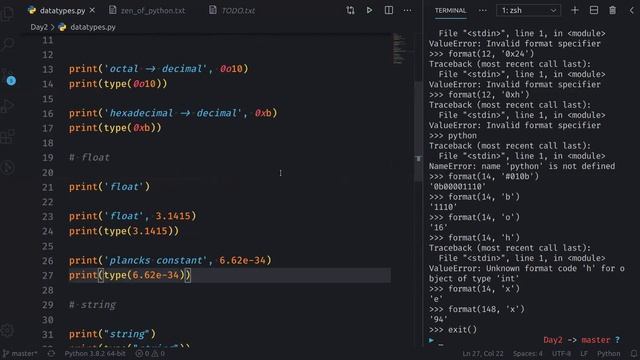Viewport: 640px width, 360px height.
Task: Kill terminal with trash icon
Action: pos(613,10)
